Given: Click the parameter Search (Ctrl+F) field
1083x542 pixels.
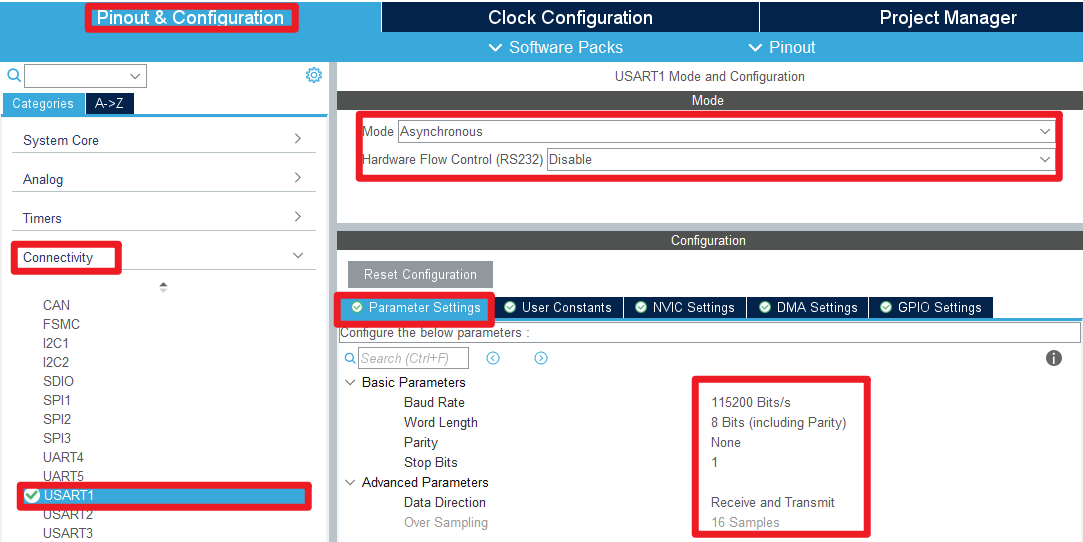Looking at the screenshot, I should click(413, 358).
